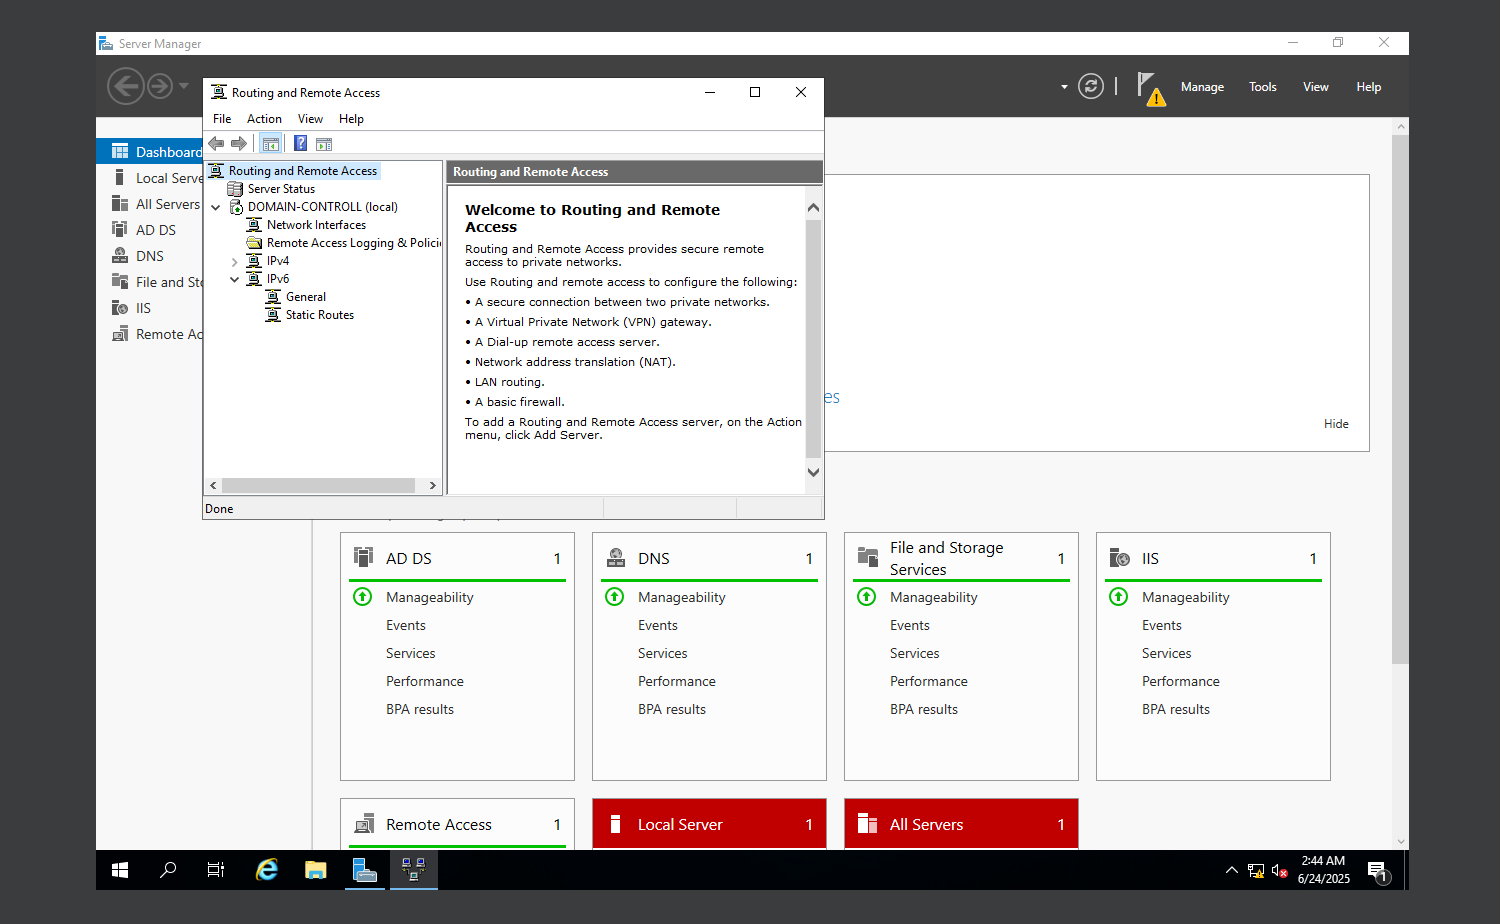This screenshot has width=1500, height=924.
Task: Click the Remote Access Logging & Policies folder icon
Action: tap(254, 243)
